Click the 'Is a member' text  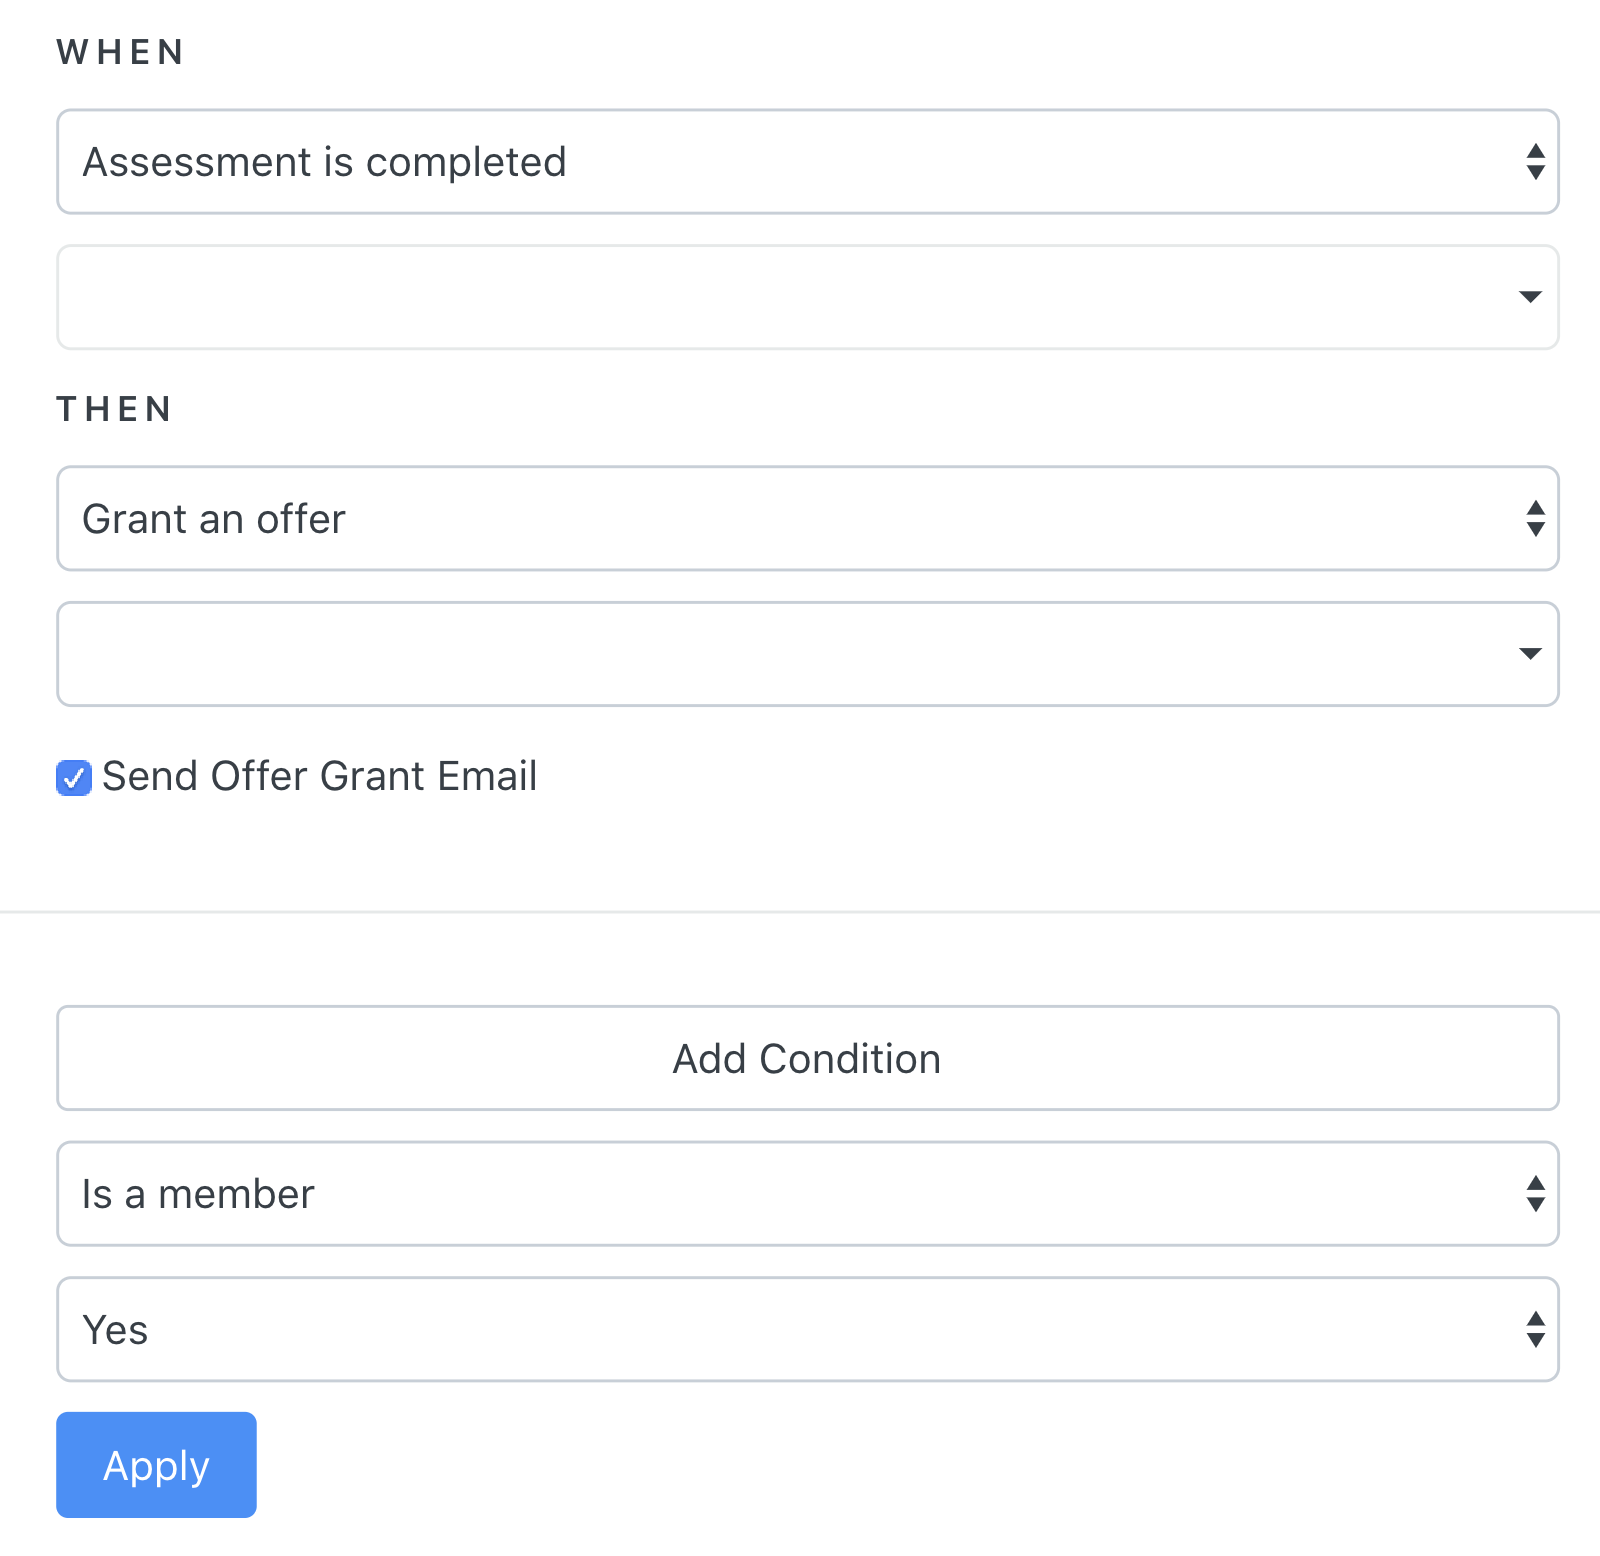[x=198, y=1194]
